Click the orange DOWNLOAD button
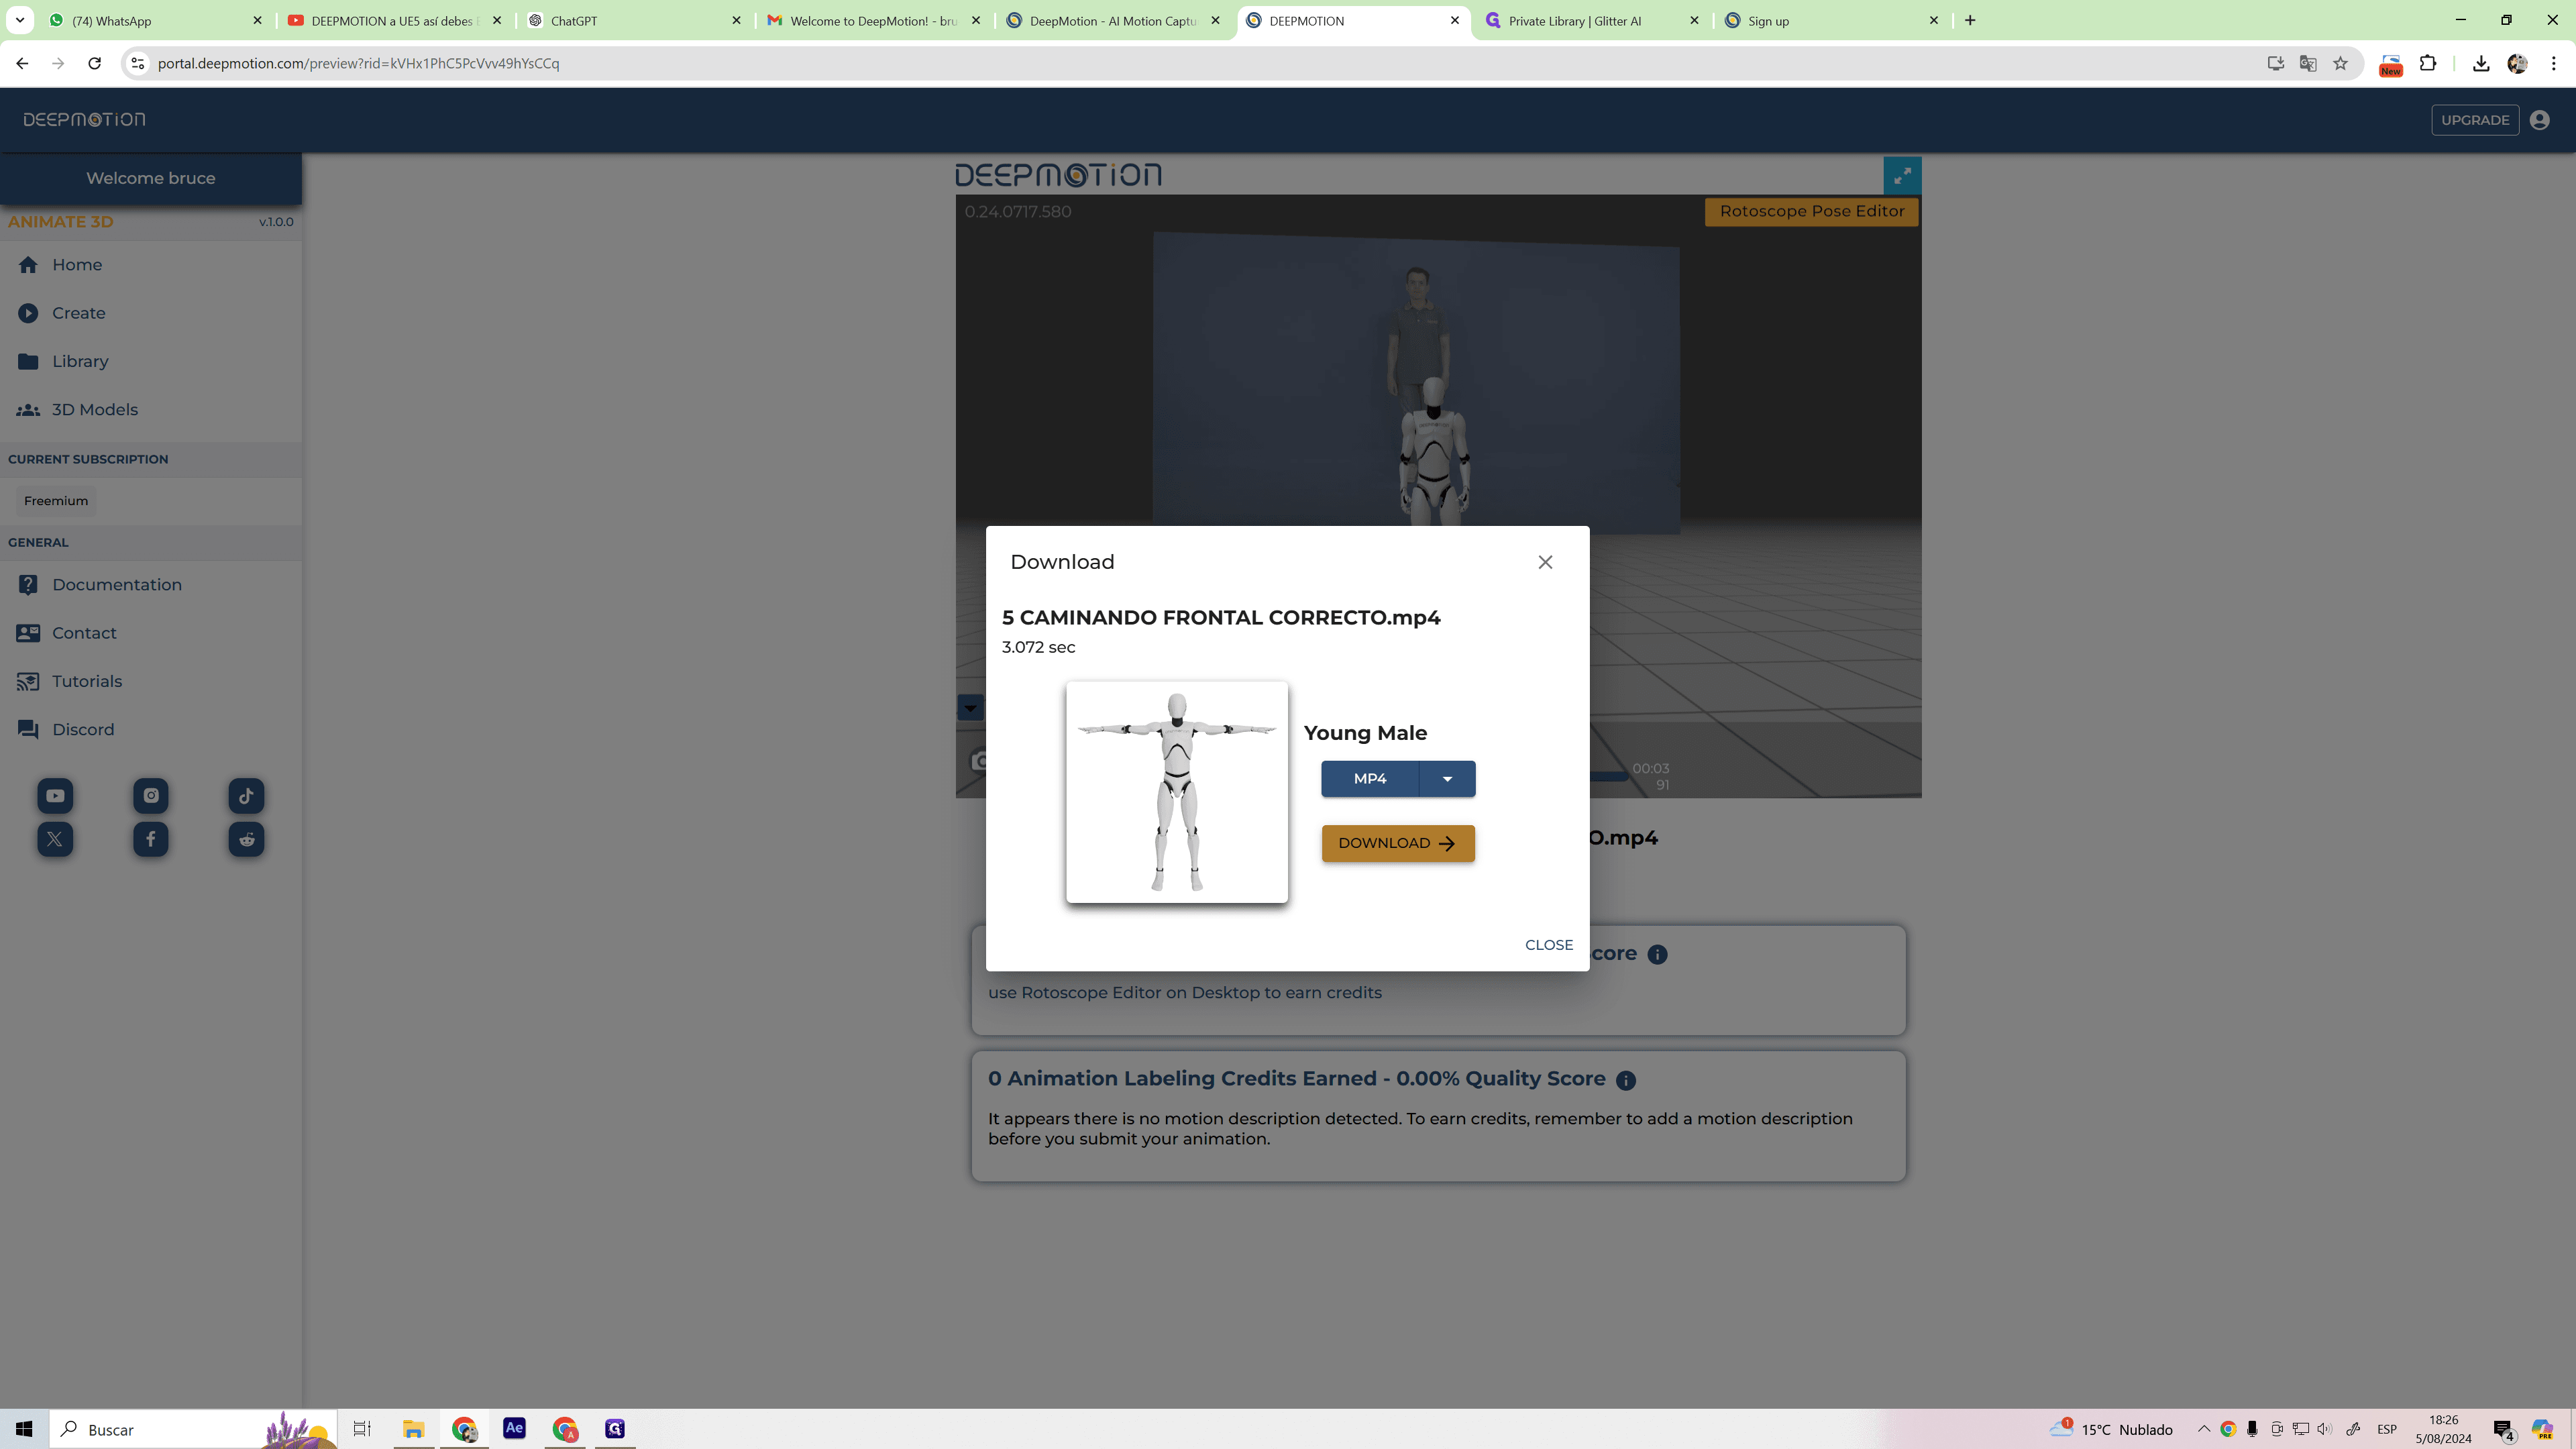 pyautogui.click(x=1397, y=843)
